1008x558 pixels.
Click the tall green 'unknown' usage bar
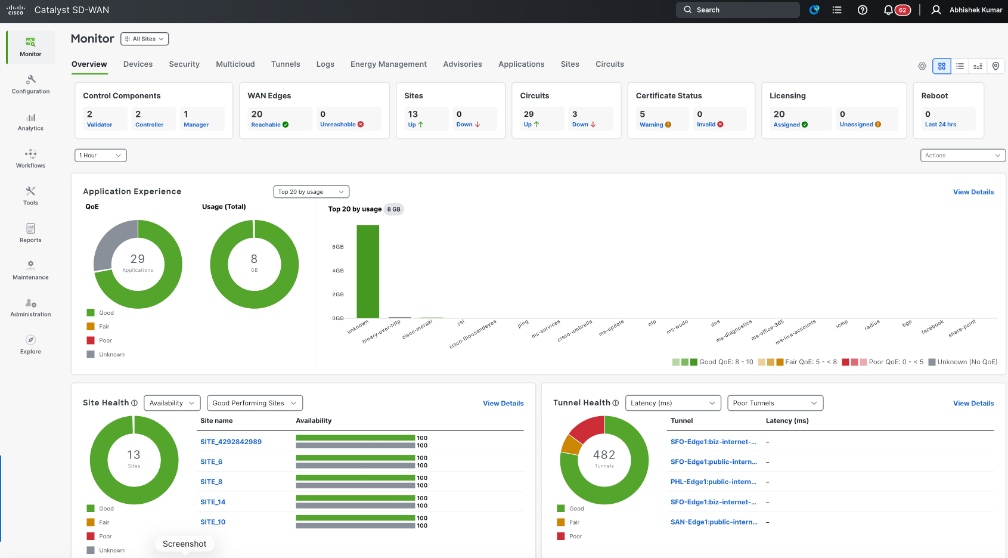368,271
